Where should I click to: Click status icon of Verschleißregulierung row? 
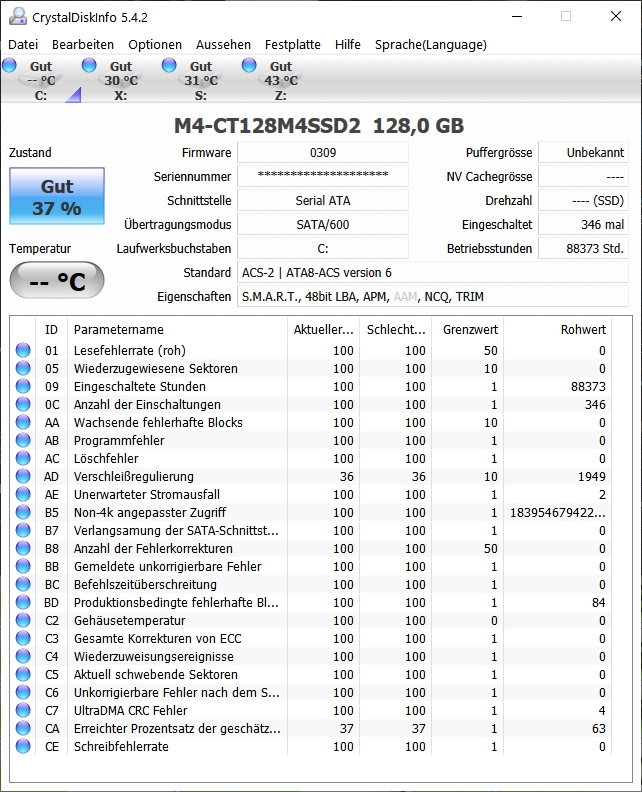(23, 476)
